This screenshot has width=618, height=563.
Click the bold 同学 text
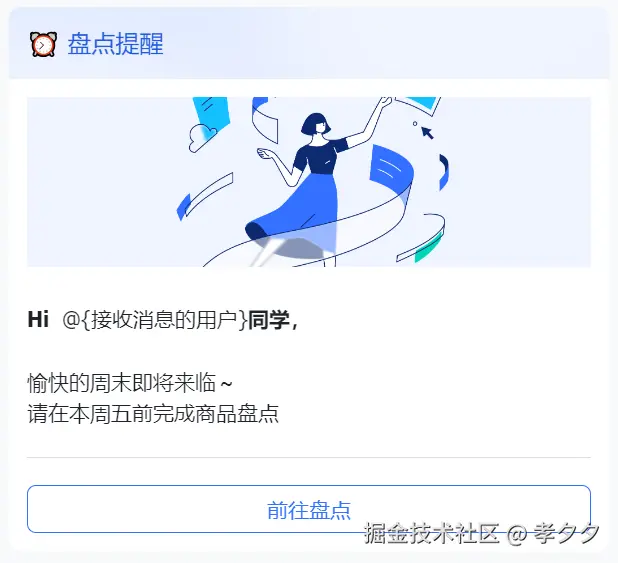tap(269, 319)
